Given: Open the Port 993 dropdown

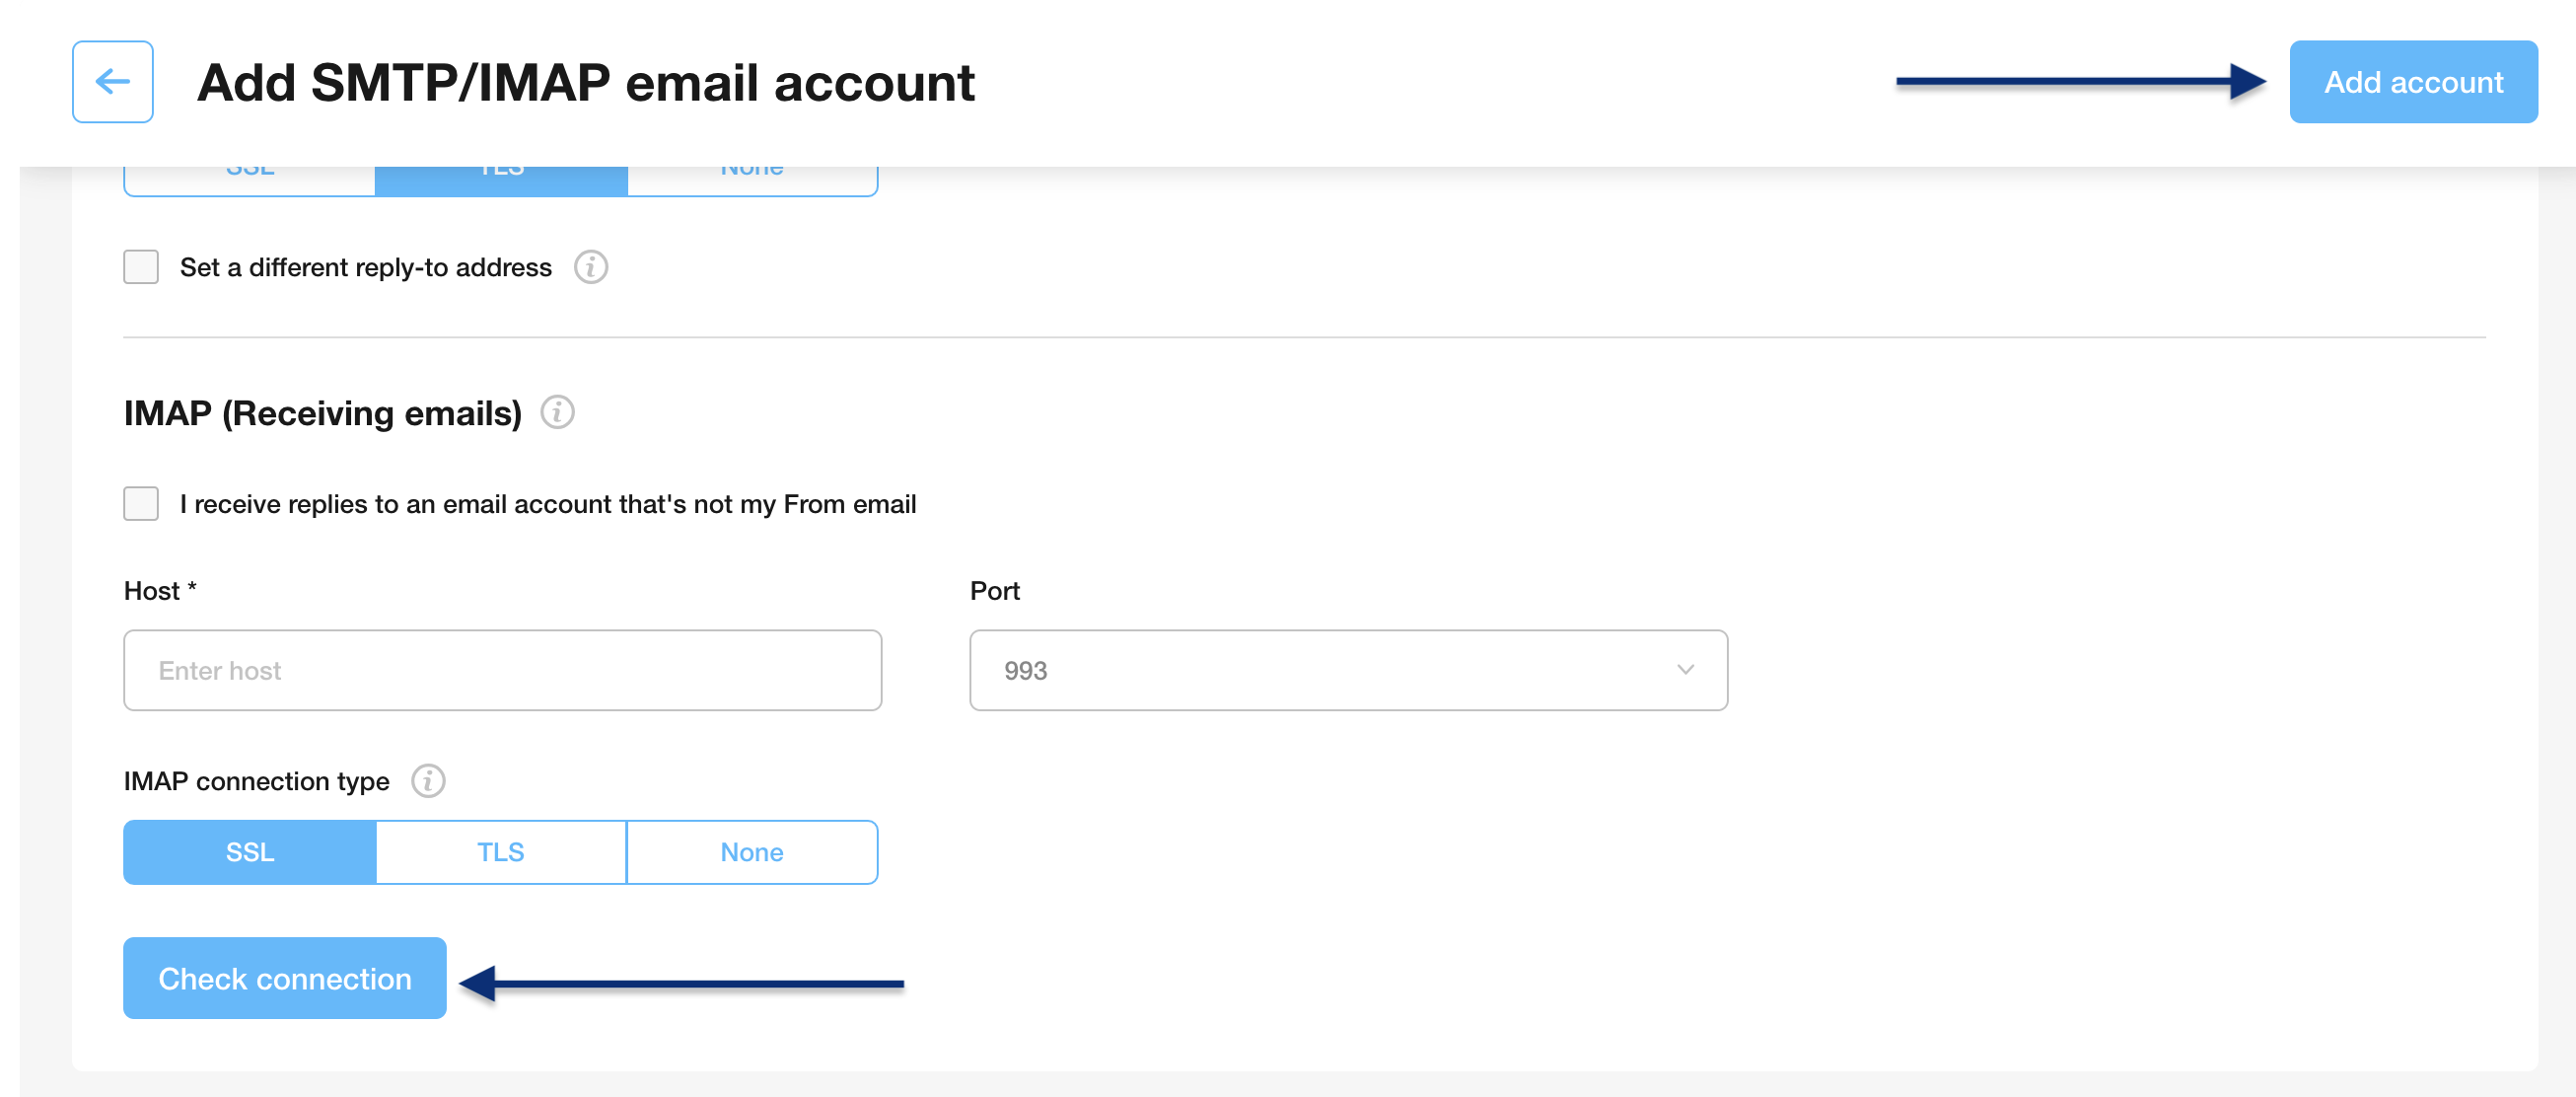Looking at the screenshot, I should coord(1348,670).
